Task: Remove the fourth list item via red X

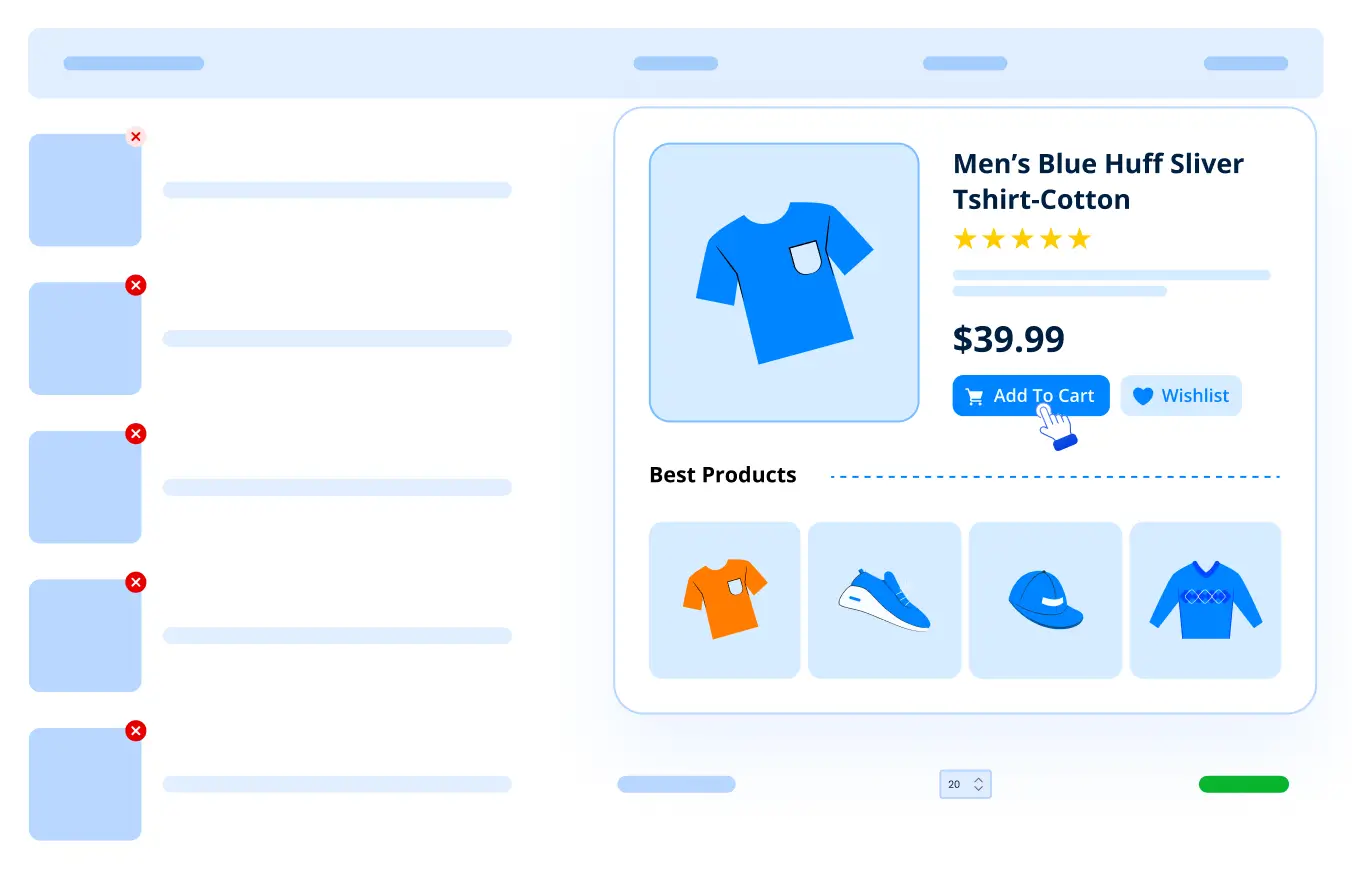Action: (x=136, y=582)
